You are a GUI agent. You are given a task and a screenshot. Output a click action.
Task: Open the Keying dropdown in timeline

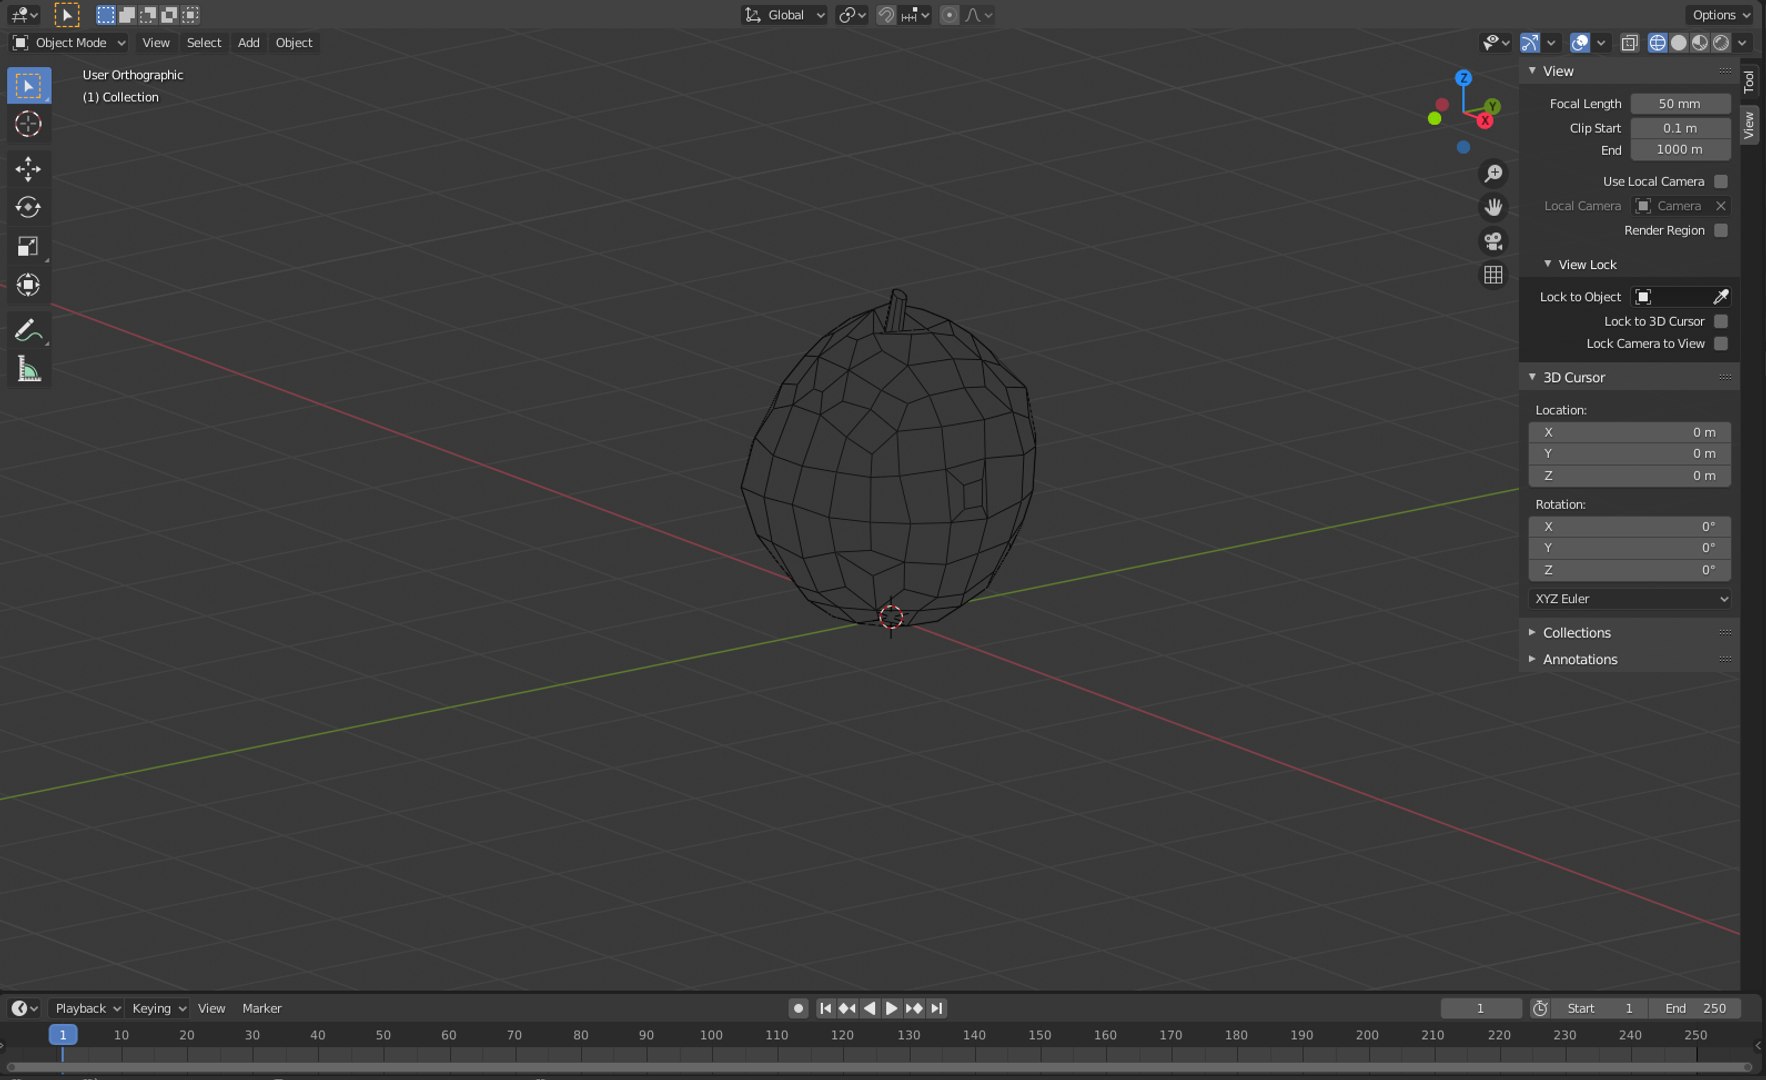(x=158, y=1008)
